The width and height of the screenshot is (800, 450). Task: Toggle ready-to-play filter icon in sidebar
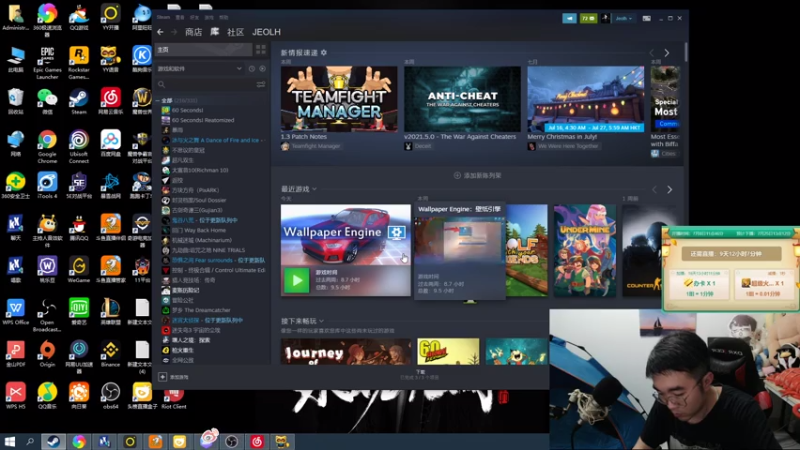pyautogui.click(x=262, y=68)
